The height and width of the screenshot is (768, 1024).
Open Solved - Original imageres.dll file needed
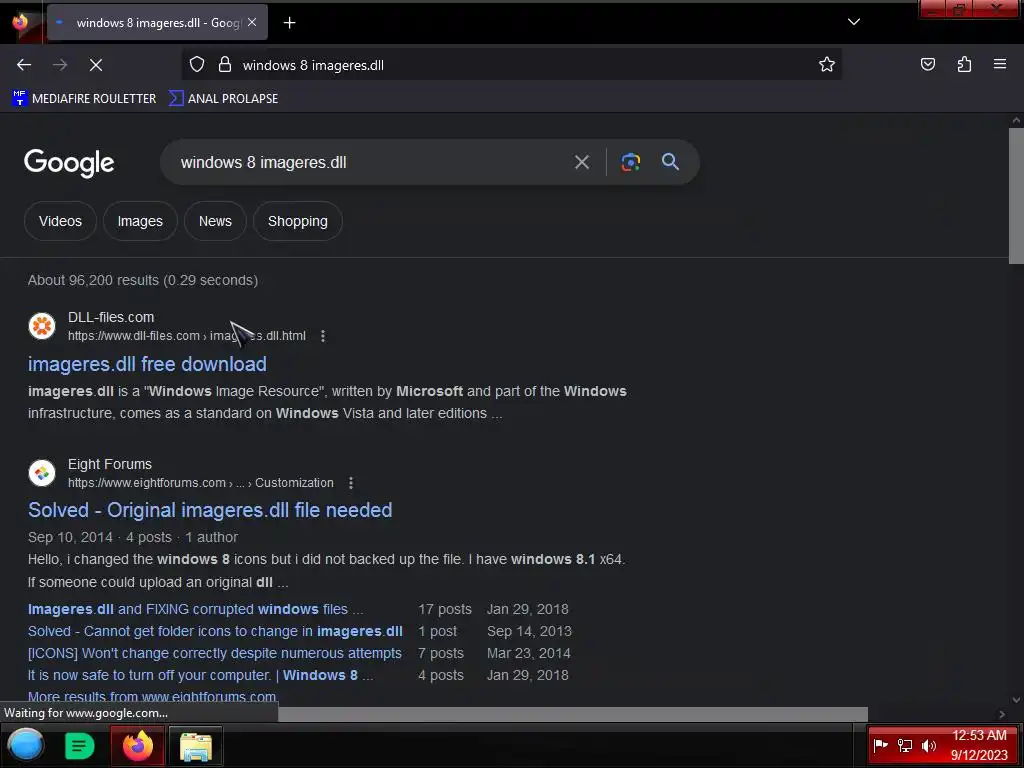pos(210,510)
